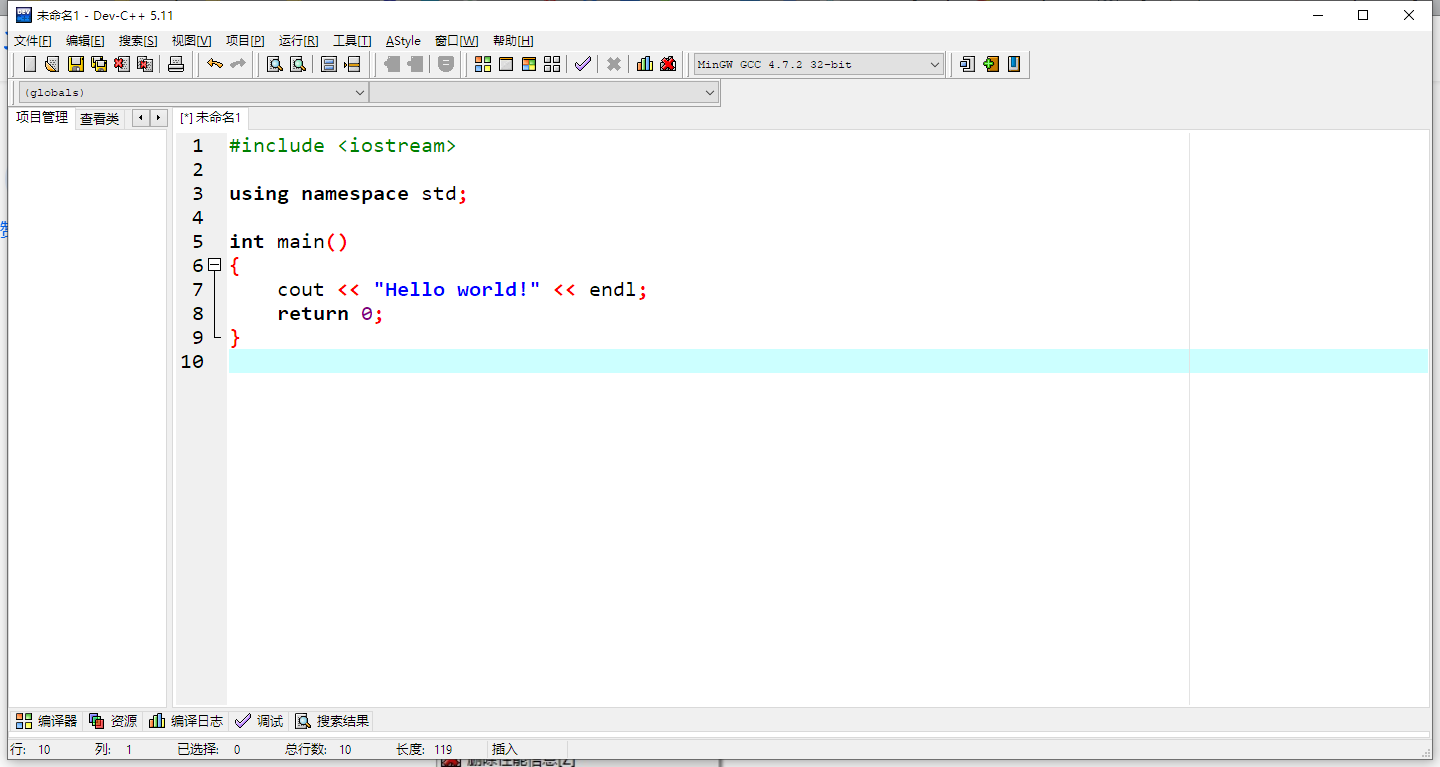Click the Close All files icon
Viewport: 1440px width, 767px height.
(x=145, y=64)
